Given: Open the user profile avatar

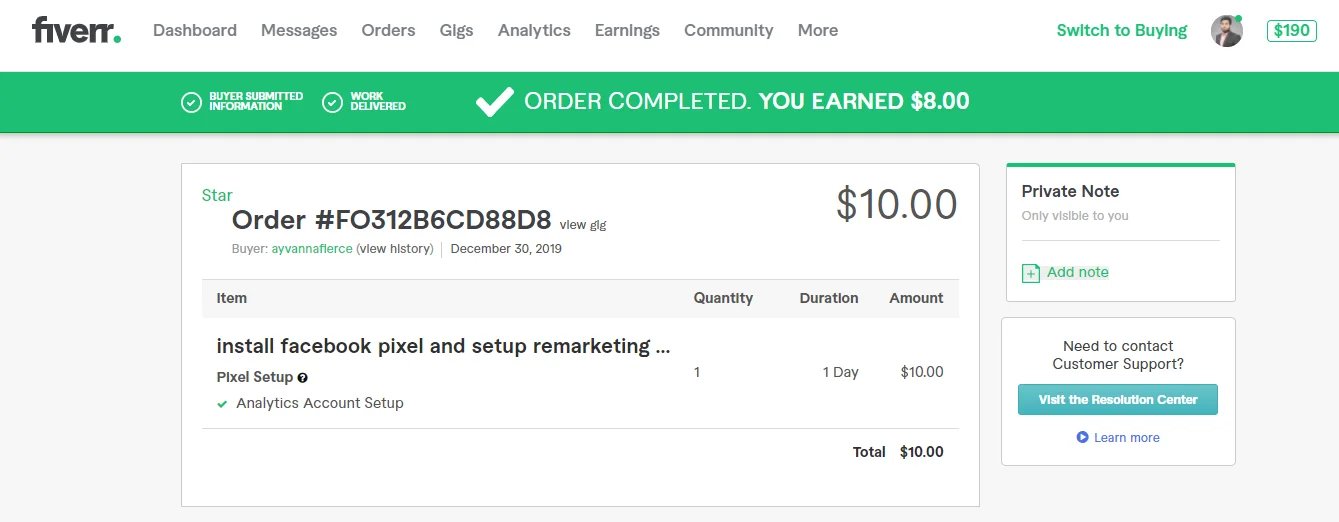Looking at the screenshot, I should click(1226, 31).
